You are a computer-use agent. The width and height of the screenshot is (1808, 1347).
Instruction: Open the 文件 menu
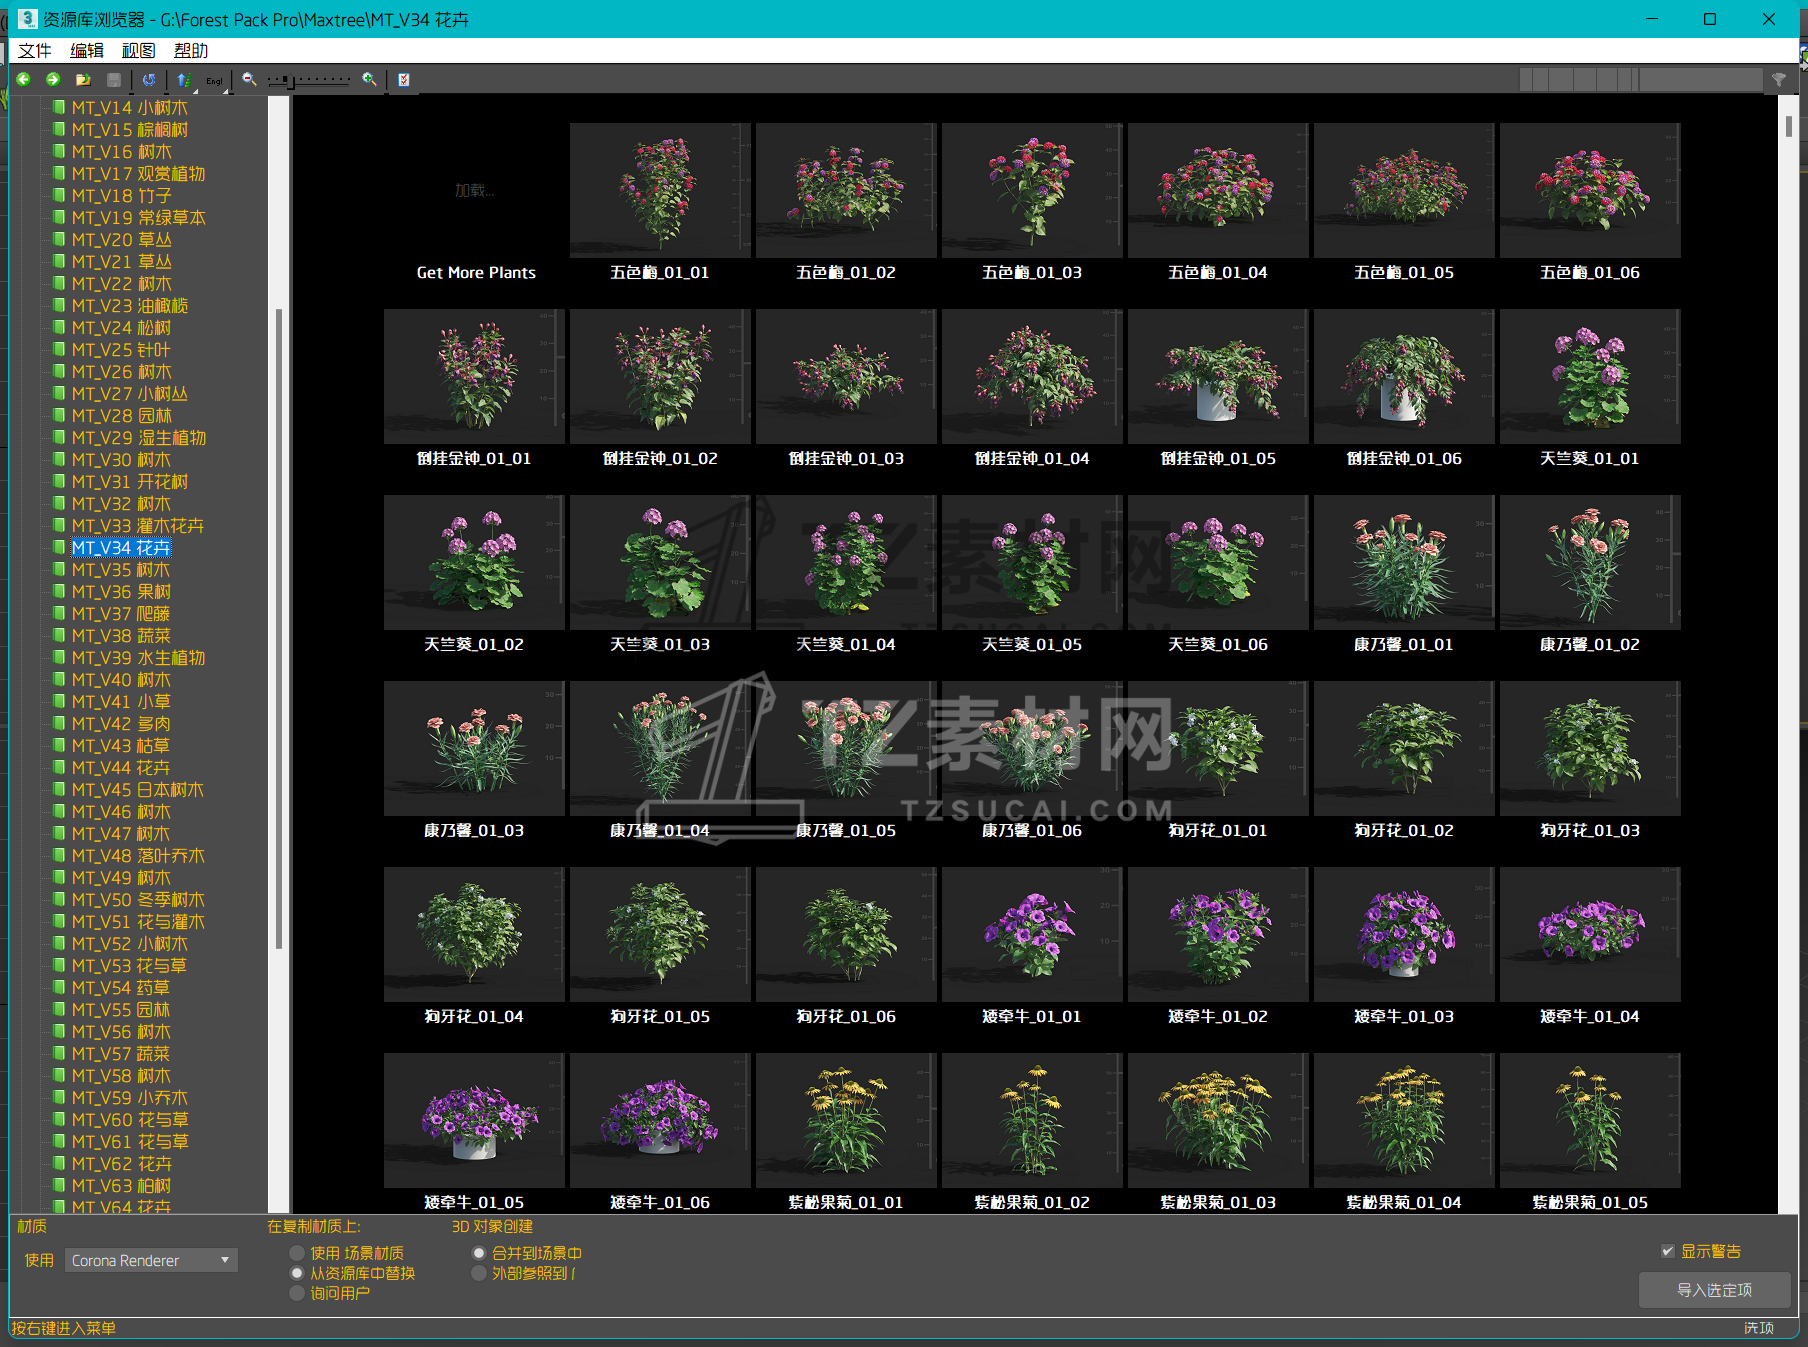pos(35,51)
